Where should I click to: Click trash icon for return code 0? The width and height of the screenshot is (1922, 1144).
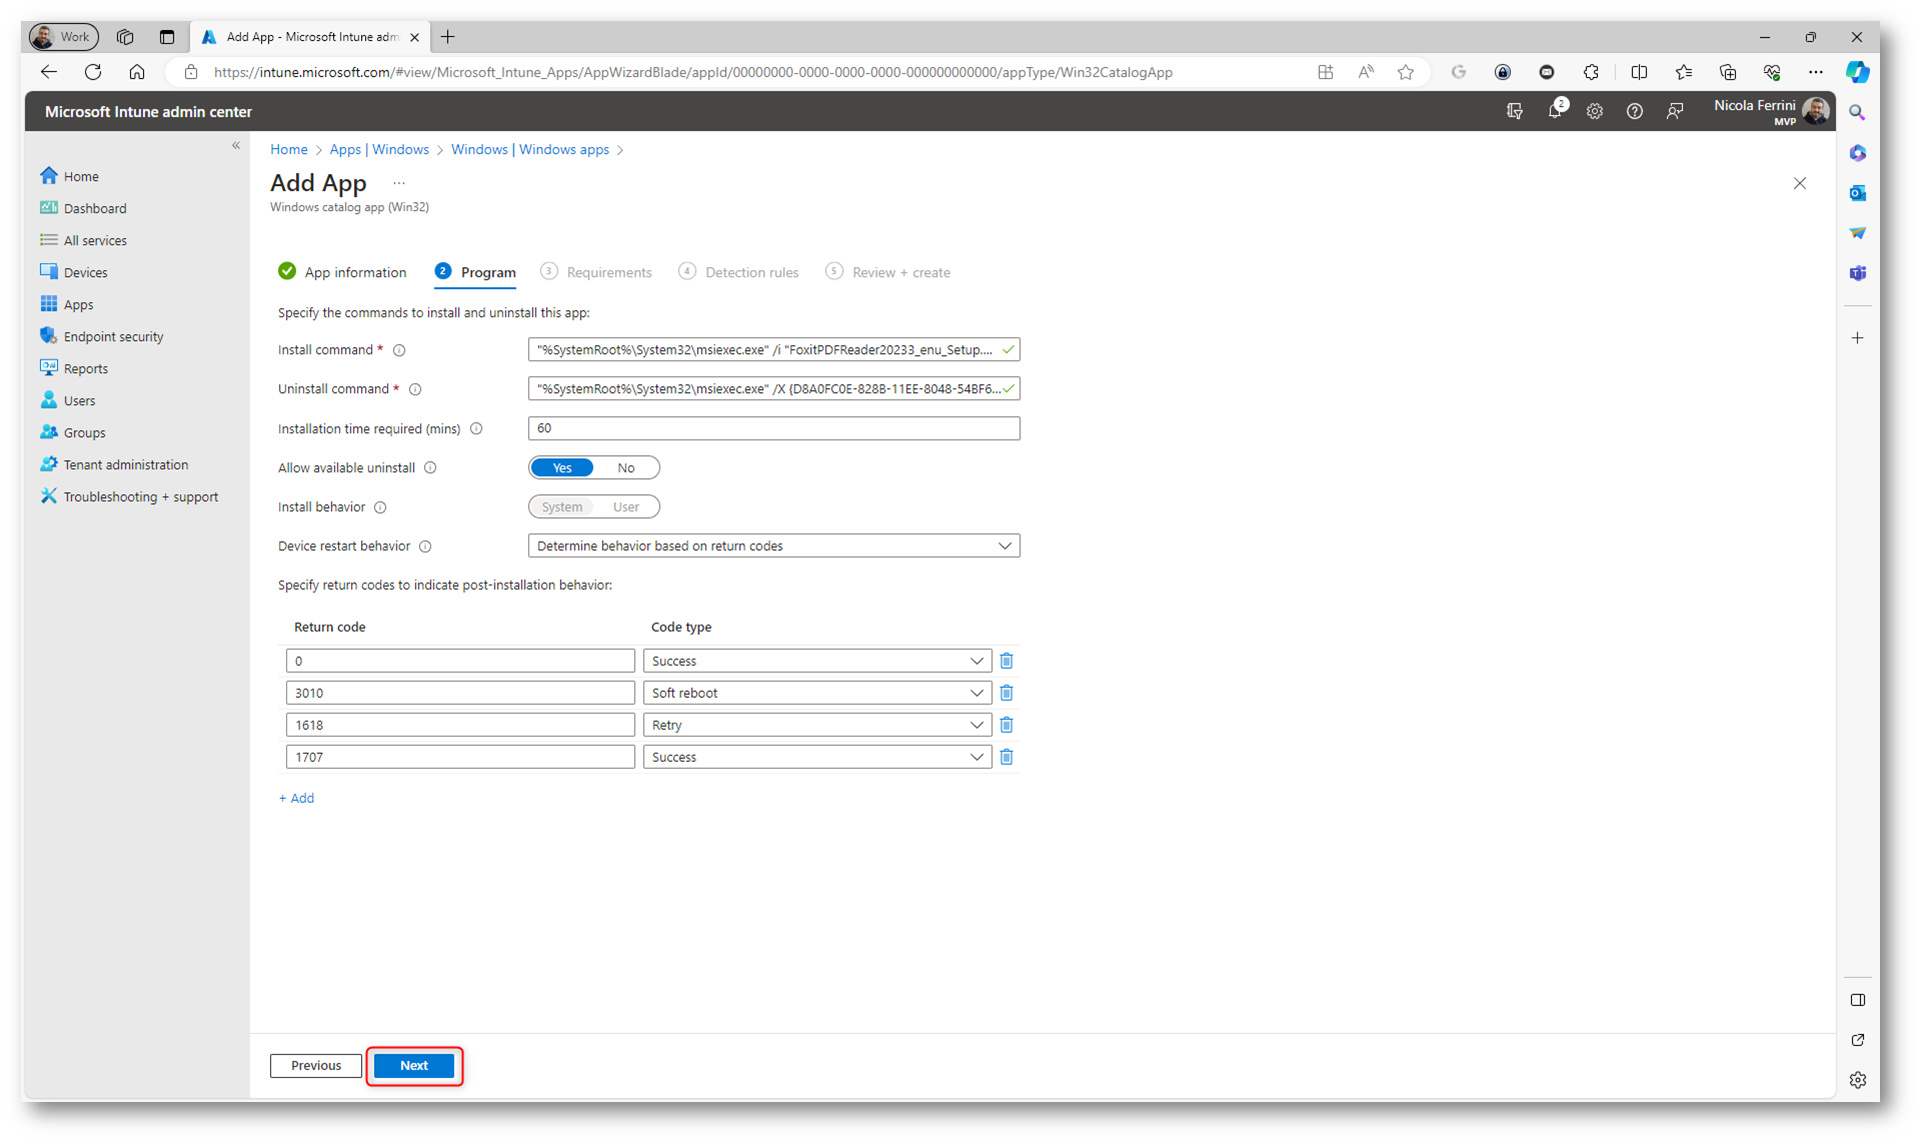1006,661
